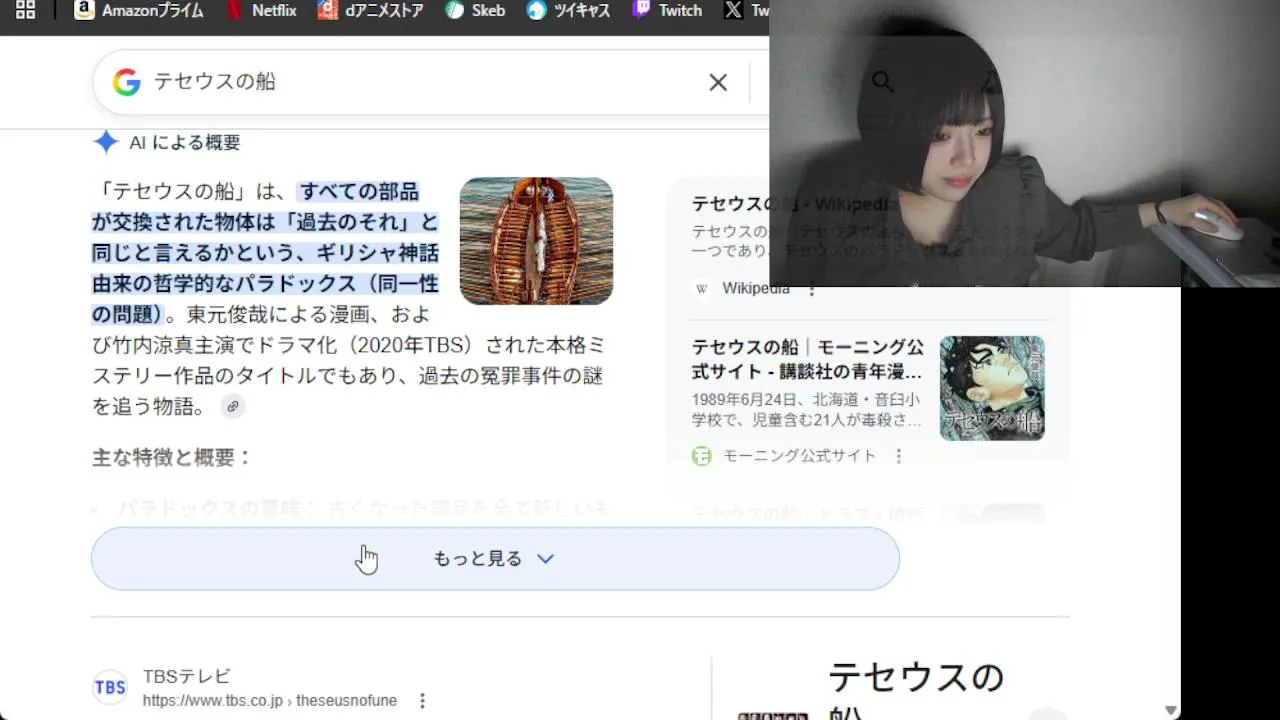Clear the search box with the X icon

coord(718,82)
